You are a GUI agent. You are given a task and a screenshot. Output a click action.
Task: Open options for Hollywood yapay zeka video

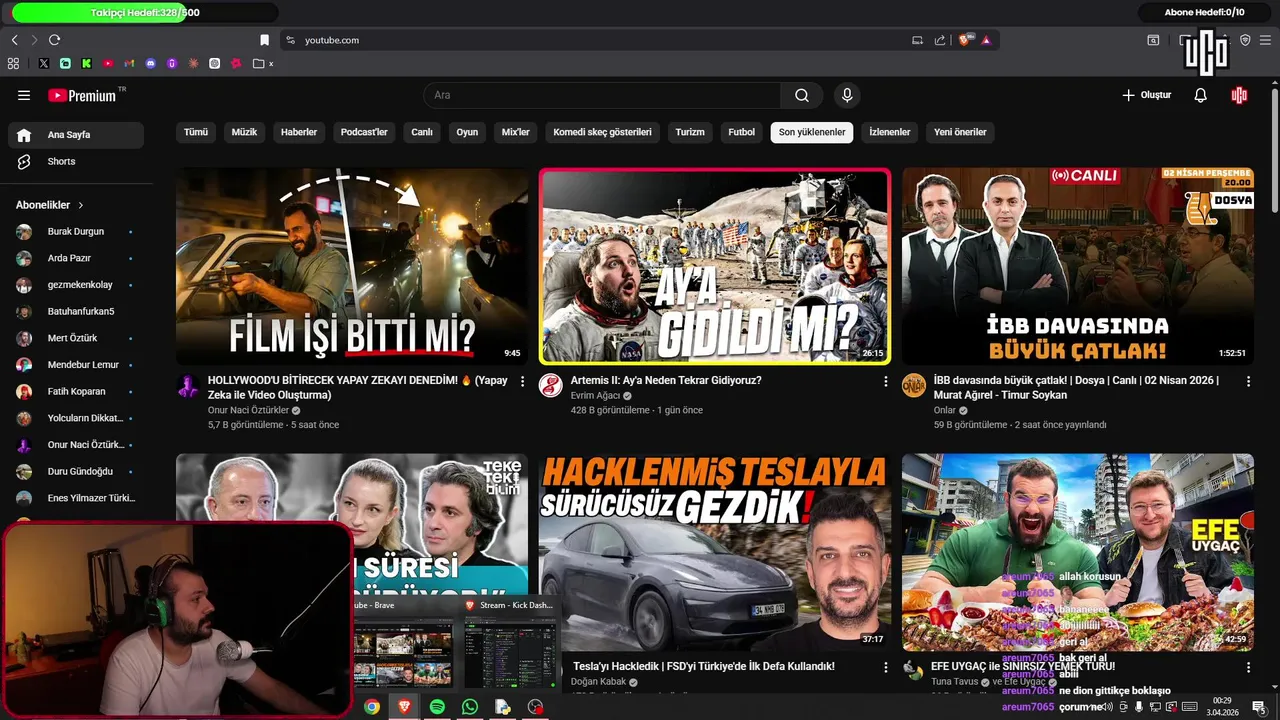522,382
